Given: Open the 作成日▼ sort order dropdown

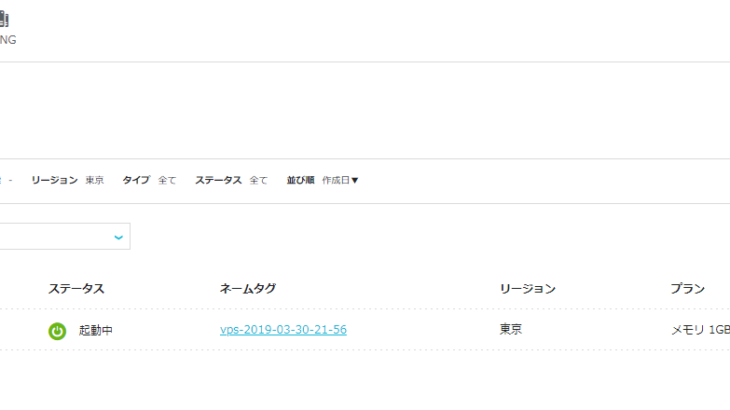Looking at the screenshot, I should (340, 181).
